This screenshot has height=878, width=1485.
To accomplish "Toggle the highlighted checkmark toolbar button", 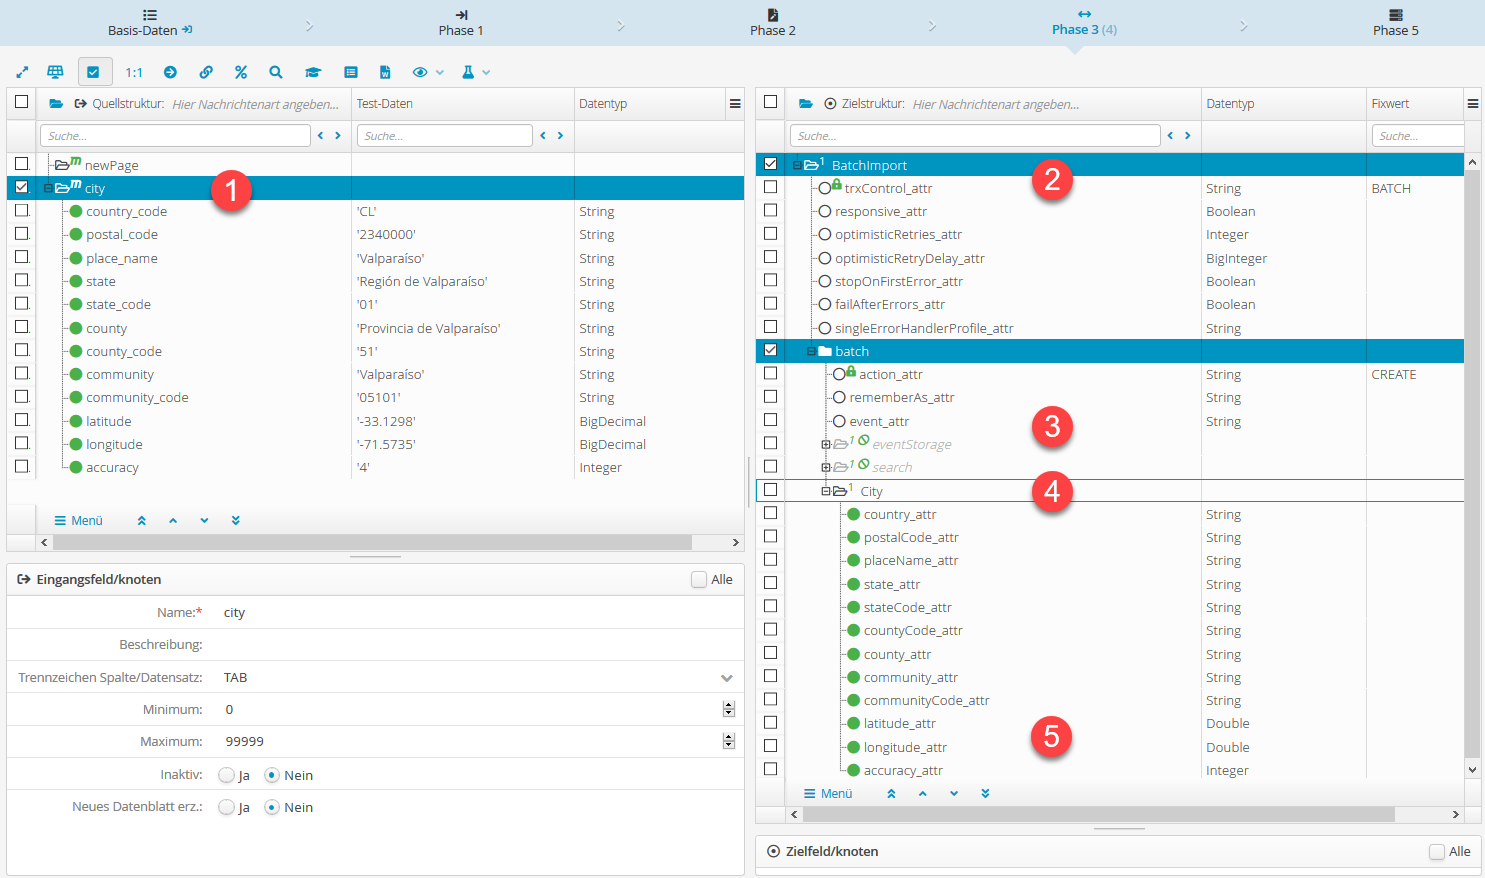I will coord(93,72).
